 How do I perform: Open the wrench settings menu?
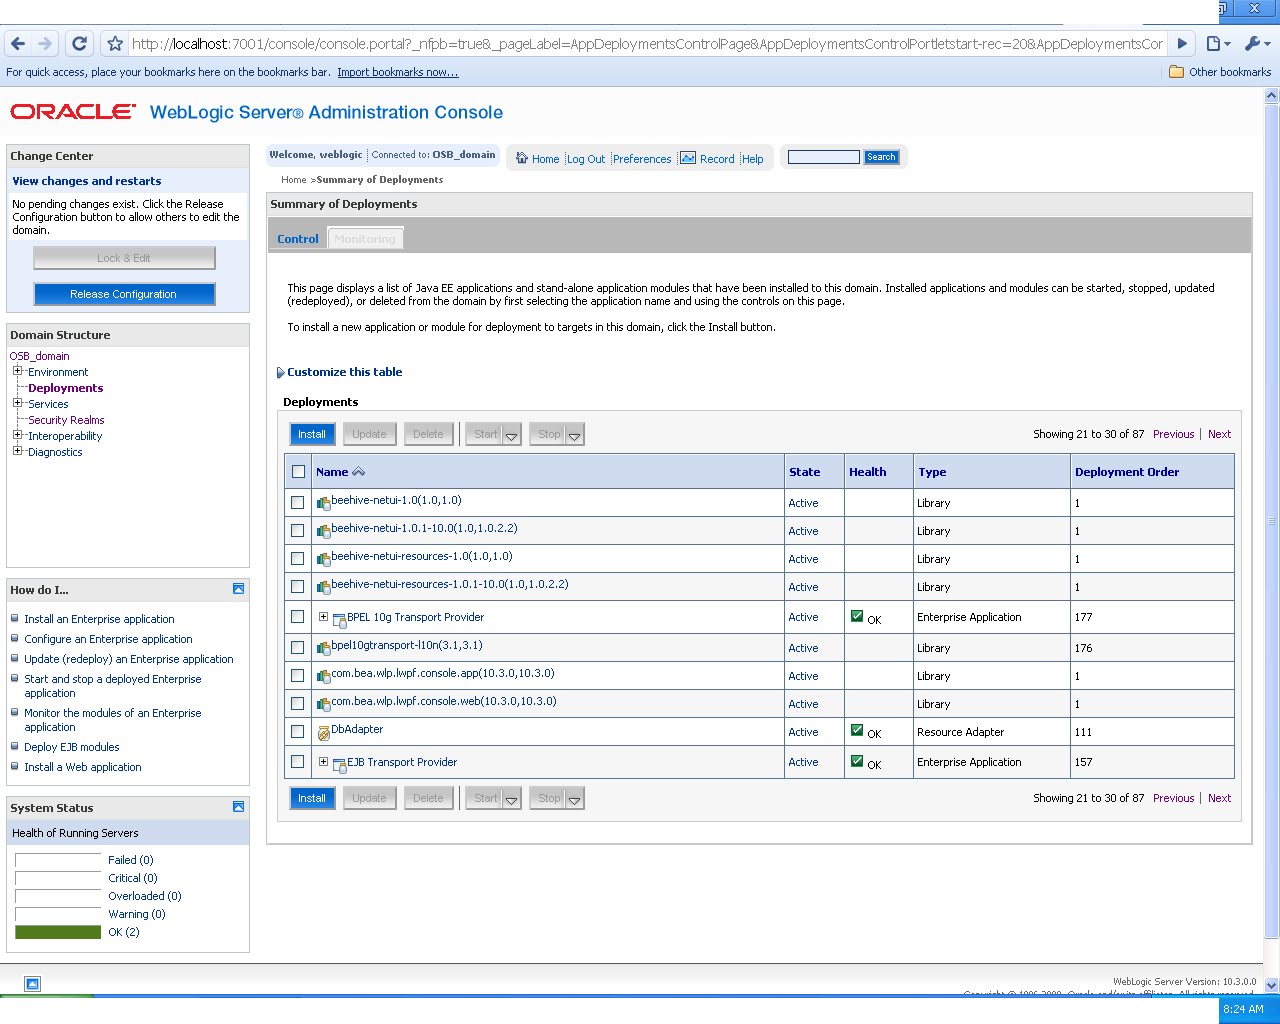pos(1256,44)
